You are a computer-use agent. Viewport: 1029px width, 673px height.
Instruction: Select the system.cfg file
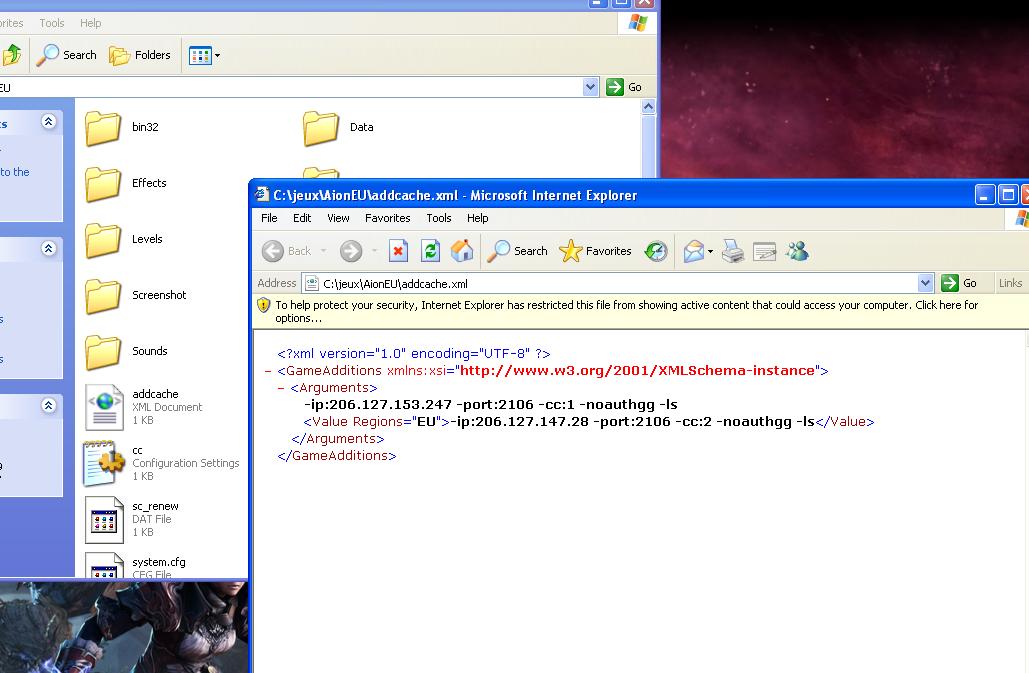click(x=136, y=565)
